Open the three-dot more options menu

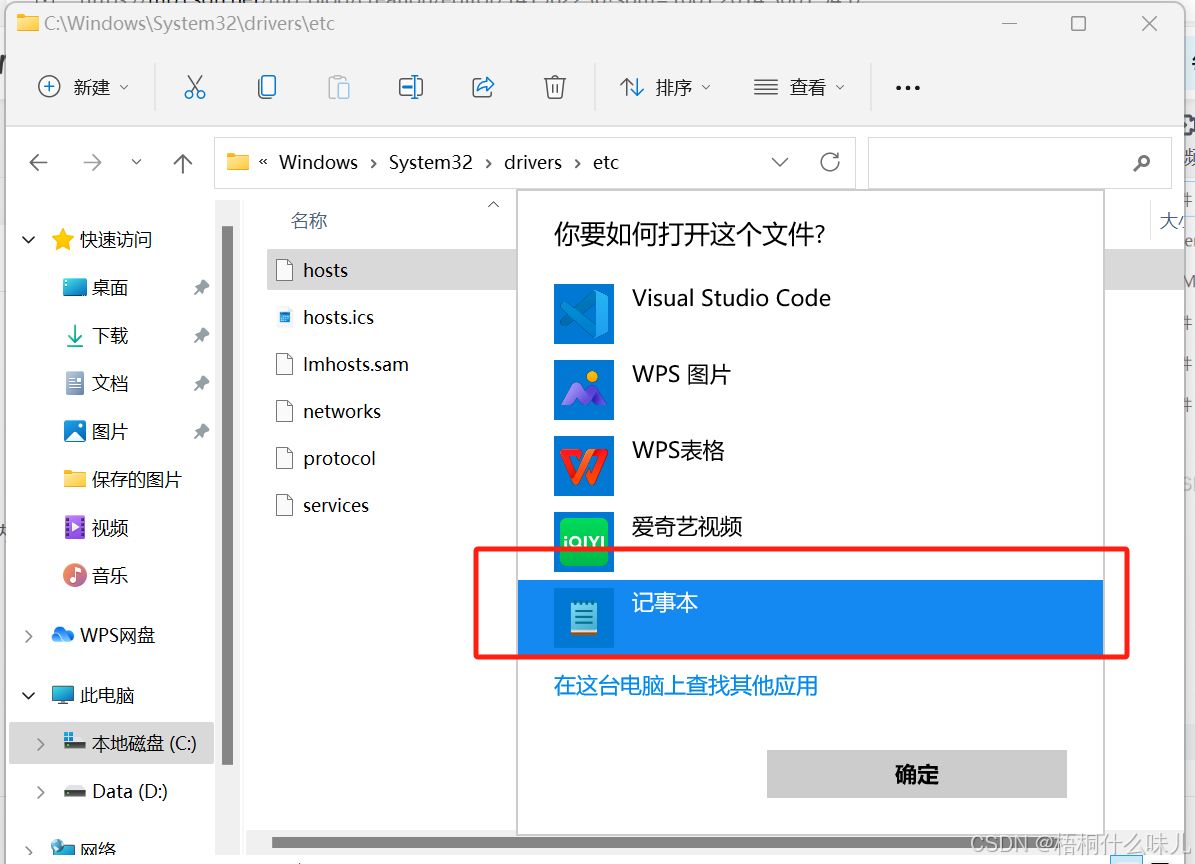point(908,88)
